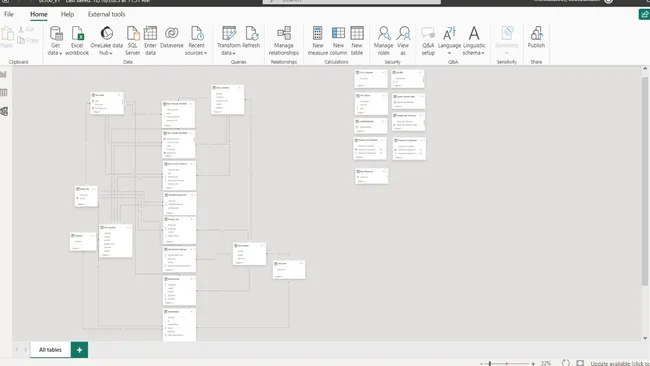Click the Reset layout circular icon

pyautogui.click(x=565, y=363)
